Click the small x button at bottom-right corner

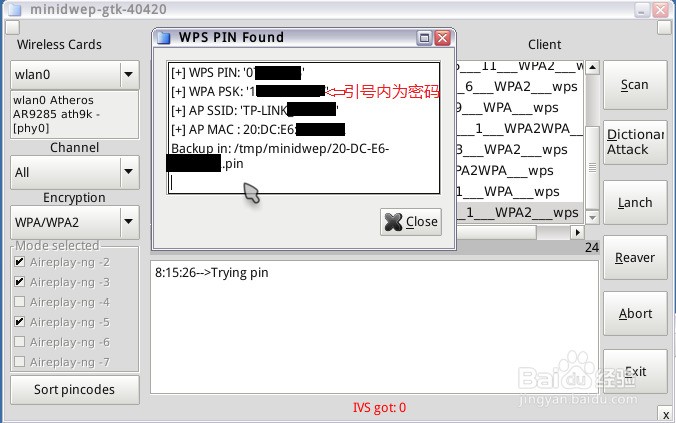tap(666, 415)
